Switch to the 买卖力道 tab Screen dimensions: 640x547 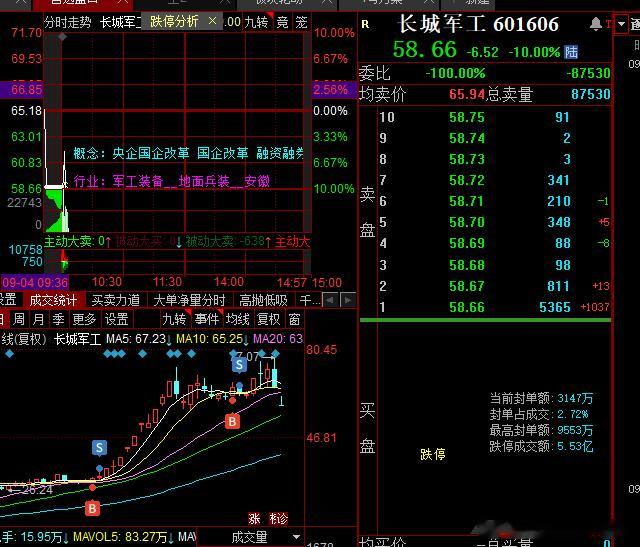click(116, 300)
